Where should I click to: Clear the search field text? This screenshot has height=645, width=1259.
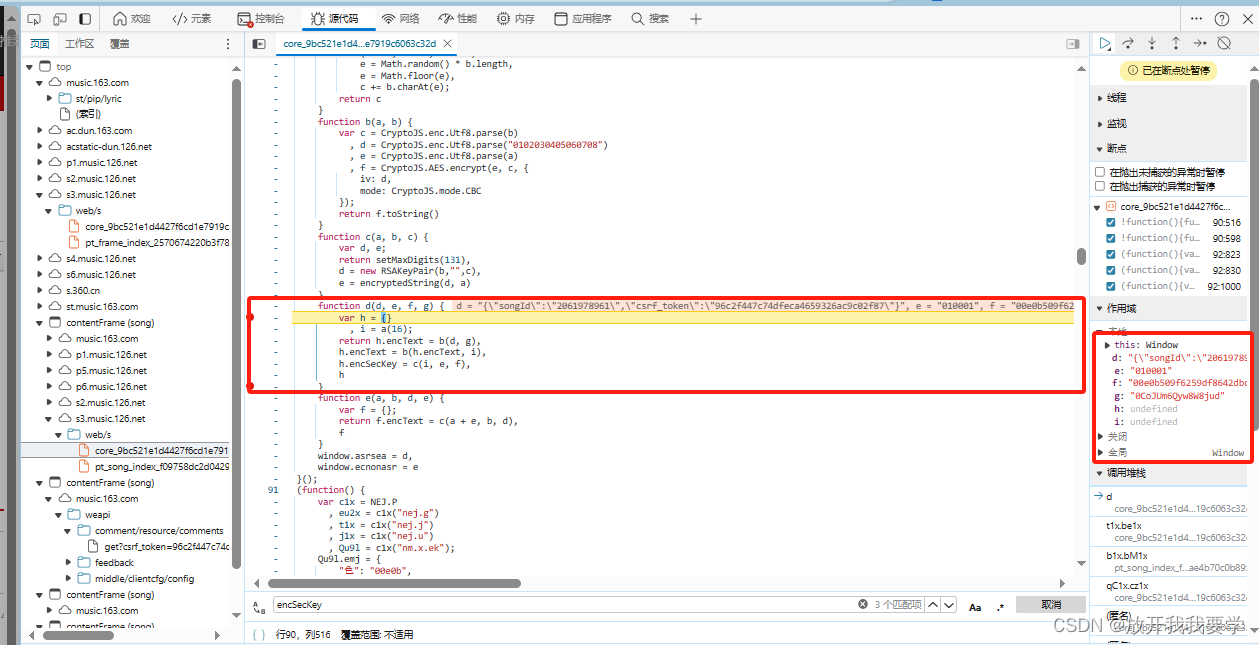[x=863, y=605]
